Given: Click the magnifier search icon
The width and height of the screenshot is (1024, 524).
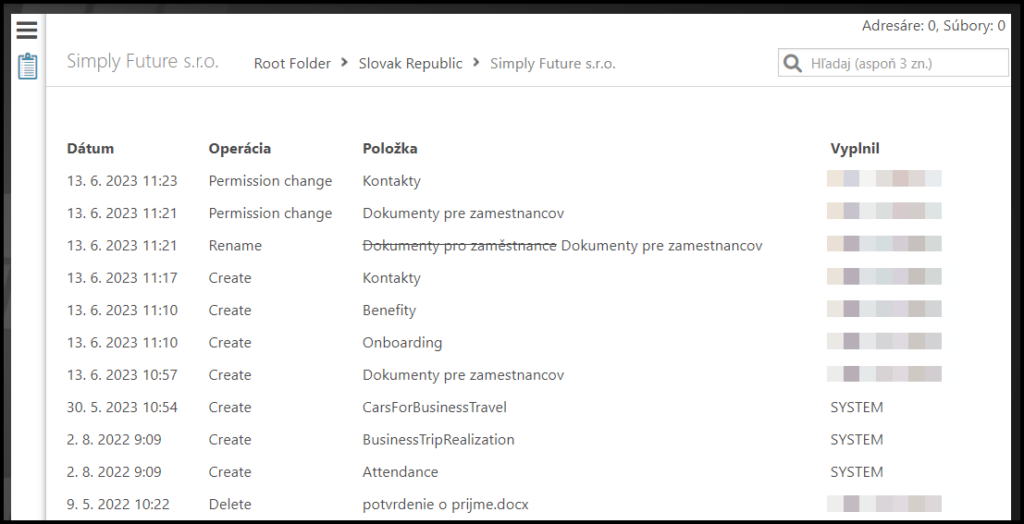Looking at the screenshot, I should coord(793,63).
